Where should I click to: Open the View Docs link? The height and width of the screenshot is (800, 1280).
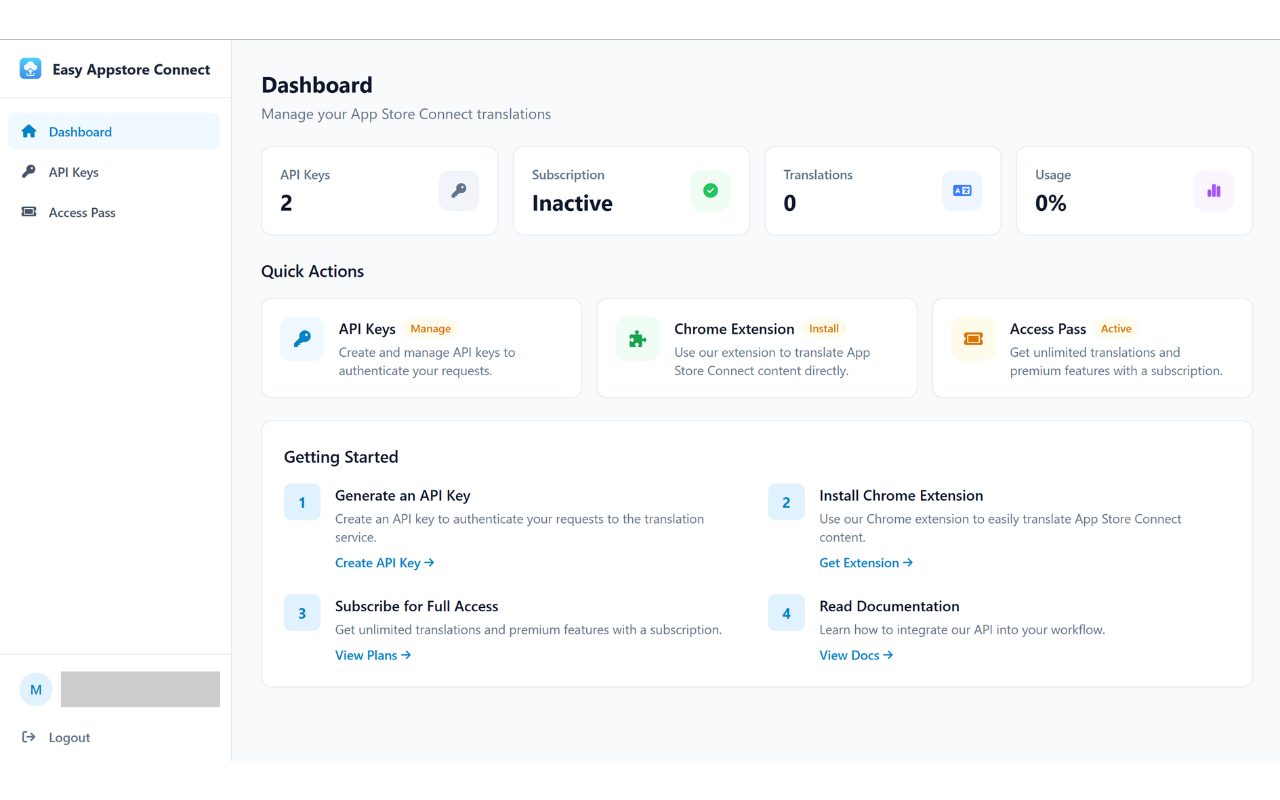tap(856, 655)
